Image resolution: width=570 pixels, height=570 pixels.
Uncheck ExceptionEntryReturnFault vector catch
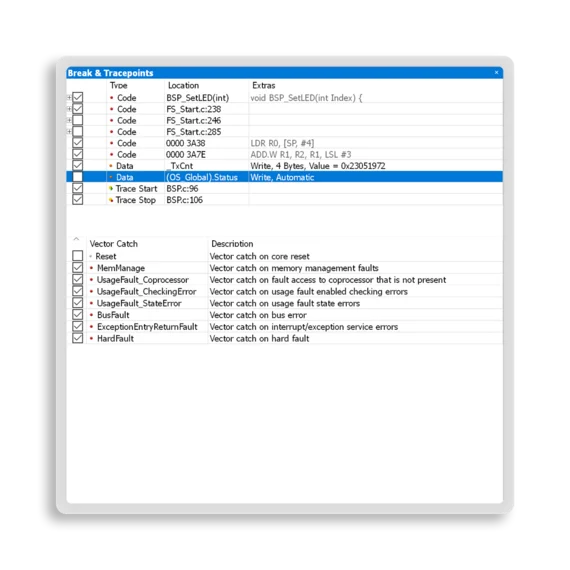coord(77,326)
